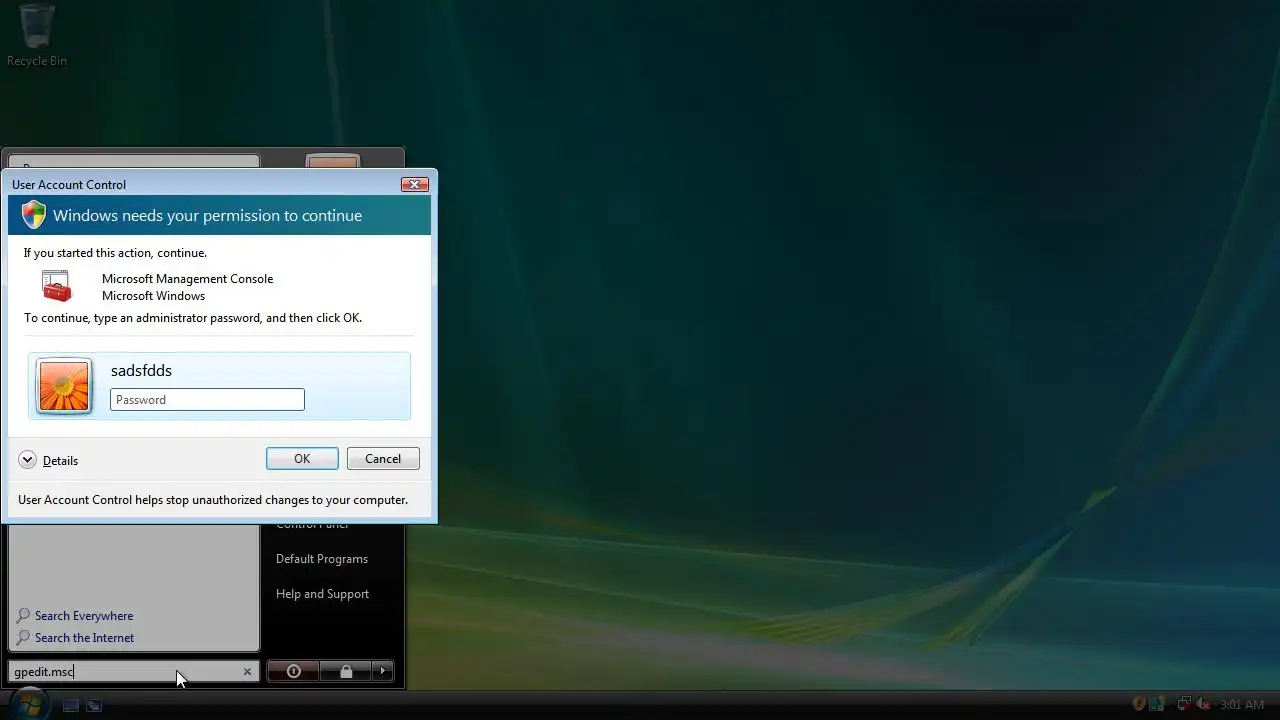The height and width of the screenshot is (720, 1280).
Task: Lock the computer with the lock button
Action: tap(346, 671)
